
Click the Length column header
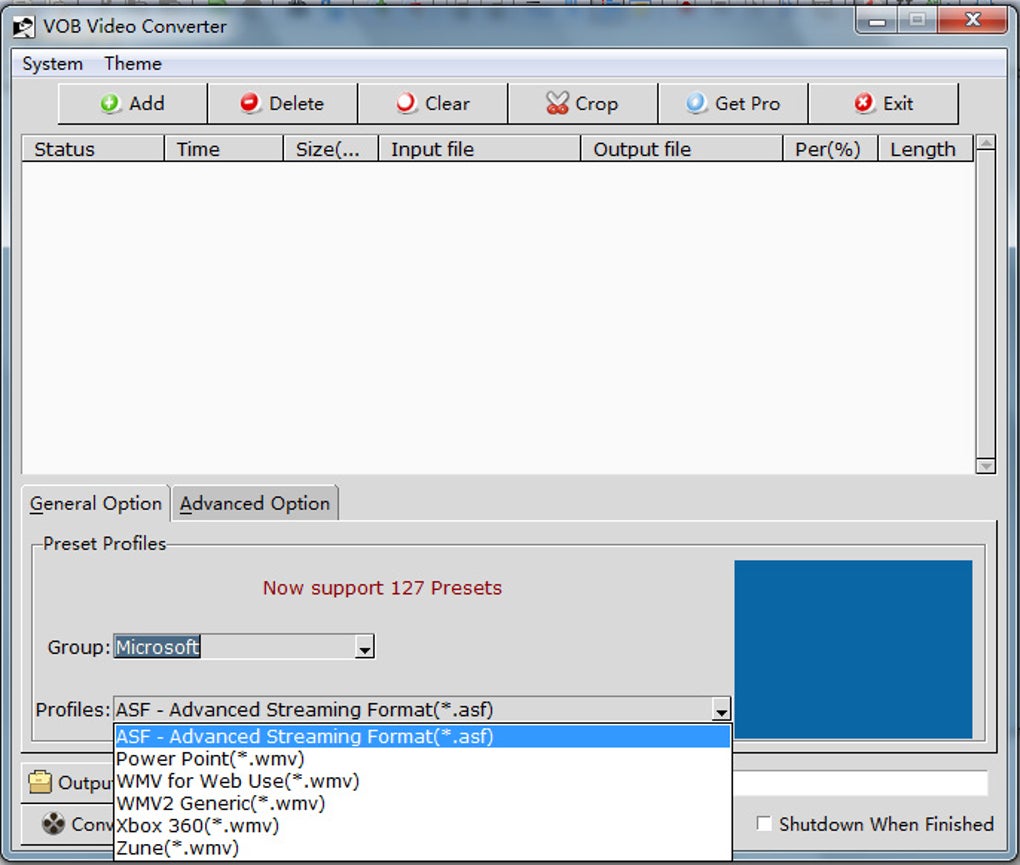click(x=926, y=149)
